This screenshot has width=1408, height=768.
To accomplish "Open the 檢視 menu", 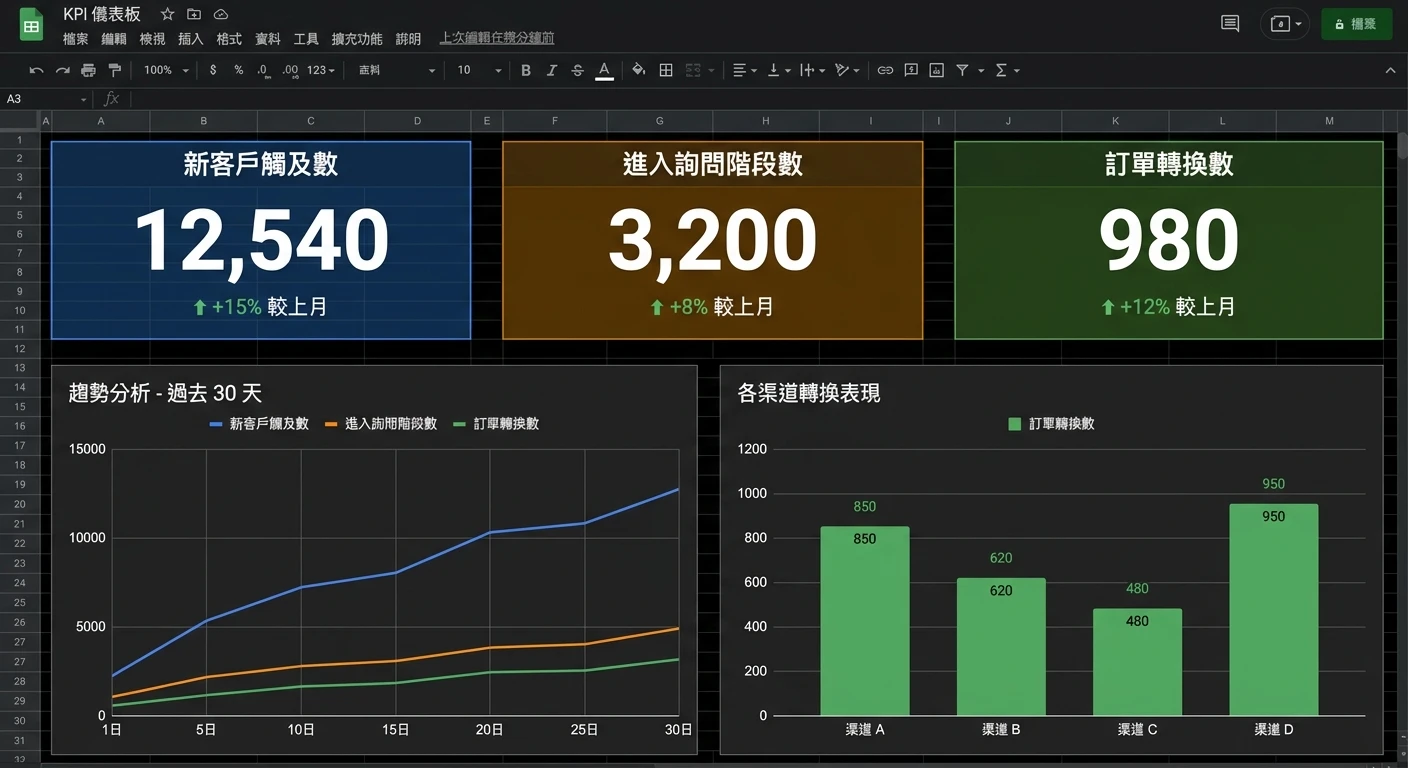I will (152, 39).
